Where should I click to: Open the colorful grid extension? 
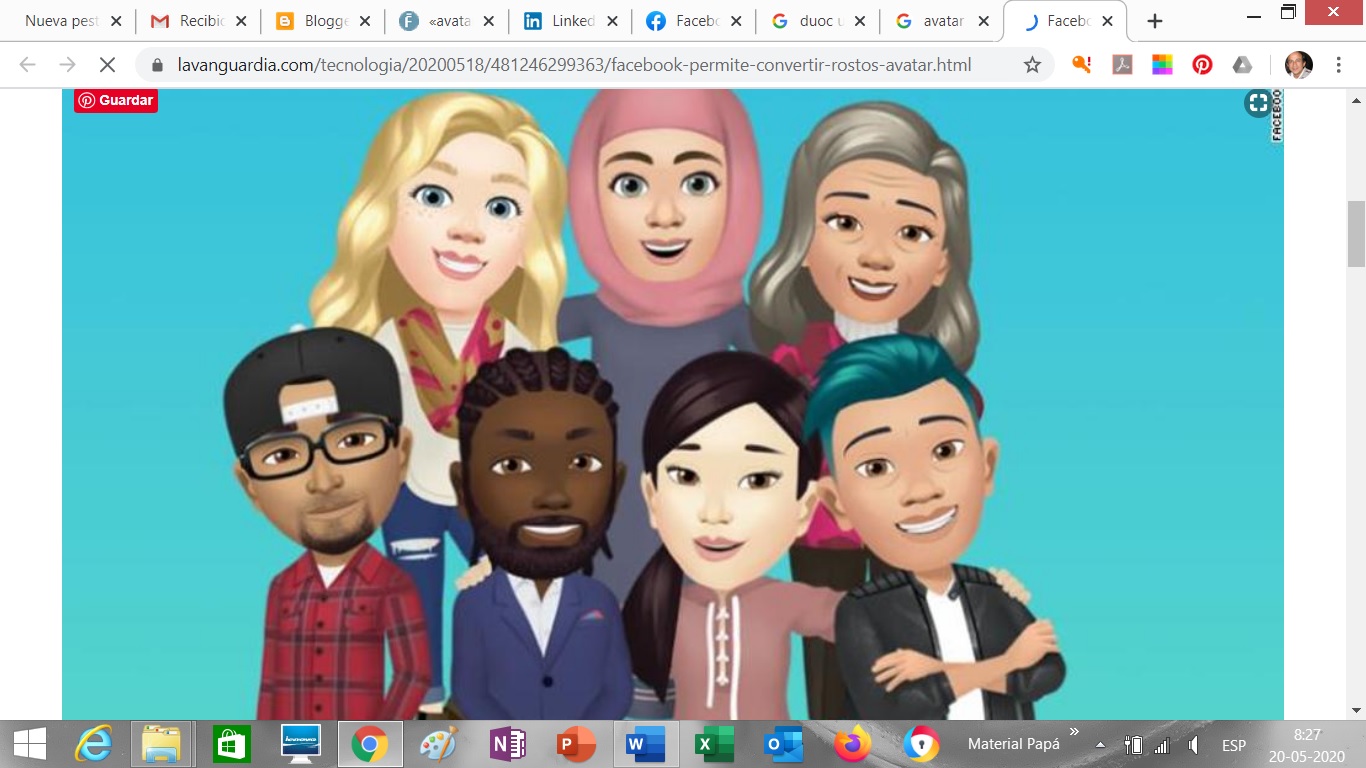(x=1162, y=65)
